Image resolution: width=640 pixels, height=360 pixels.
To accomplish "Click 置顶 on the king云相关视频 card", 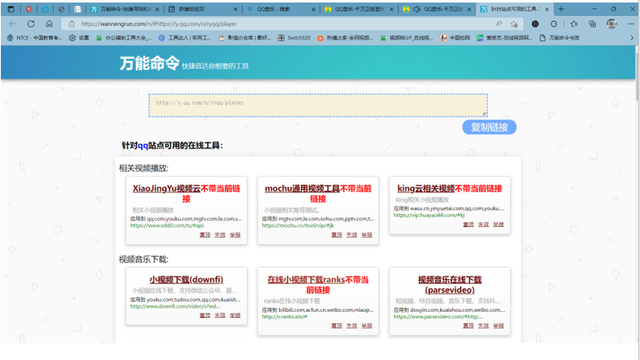I will point(468,224).
